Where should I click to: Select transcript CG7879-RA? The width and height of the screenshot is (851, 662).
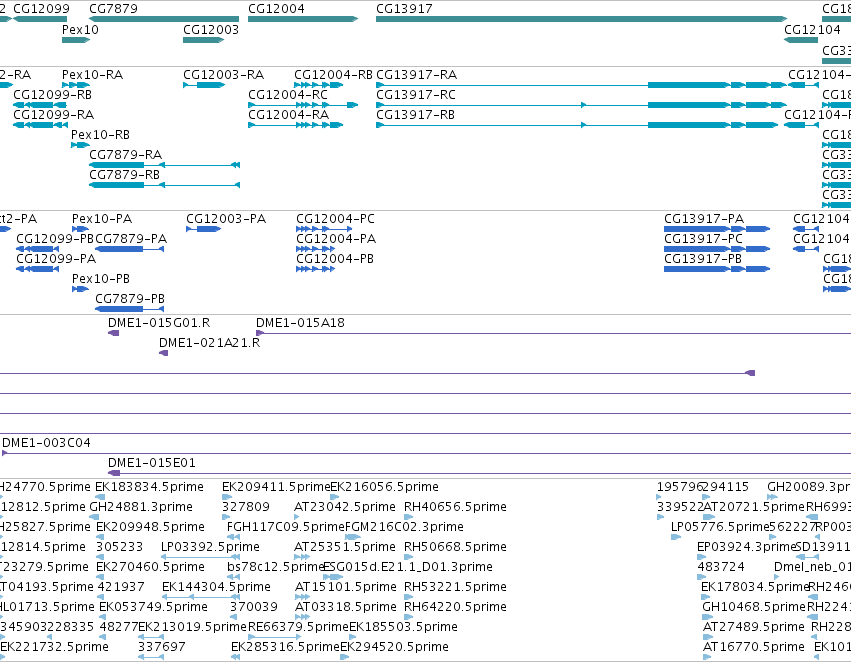tap(164, 165)
